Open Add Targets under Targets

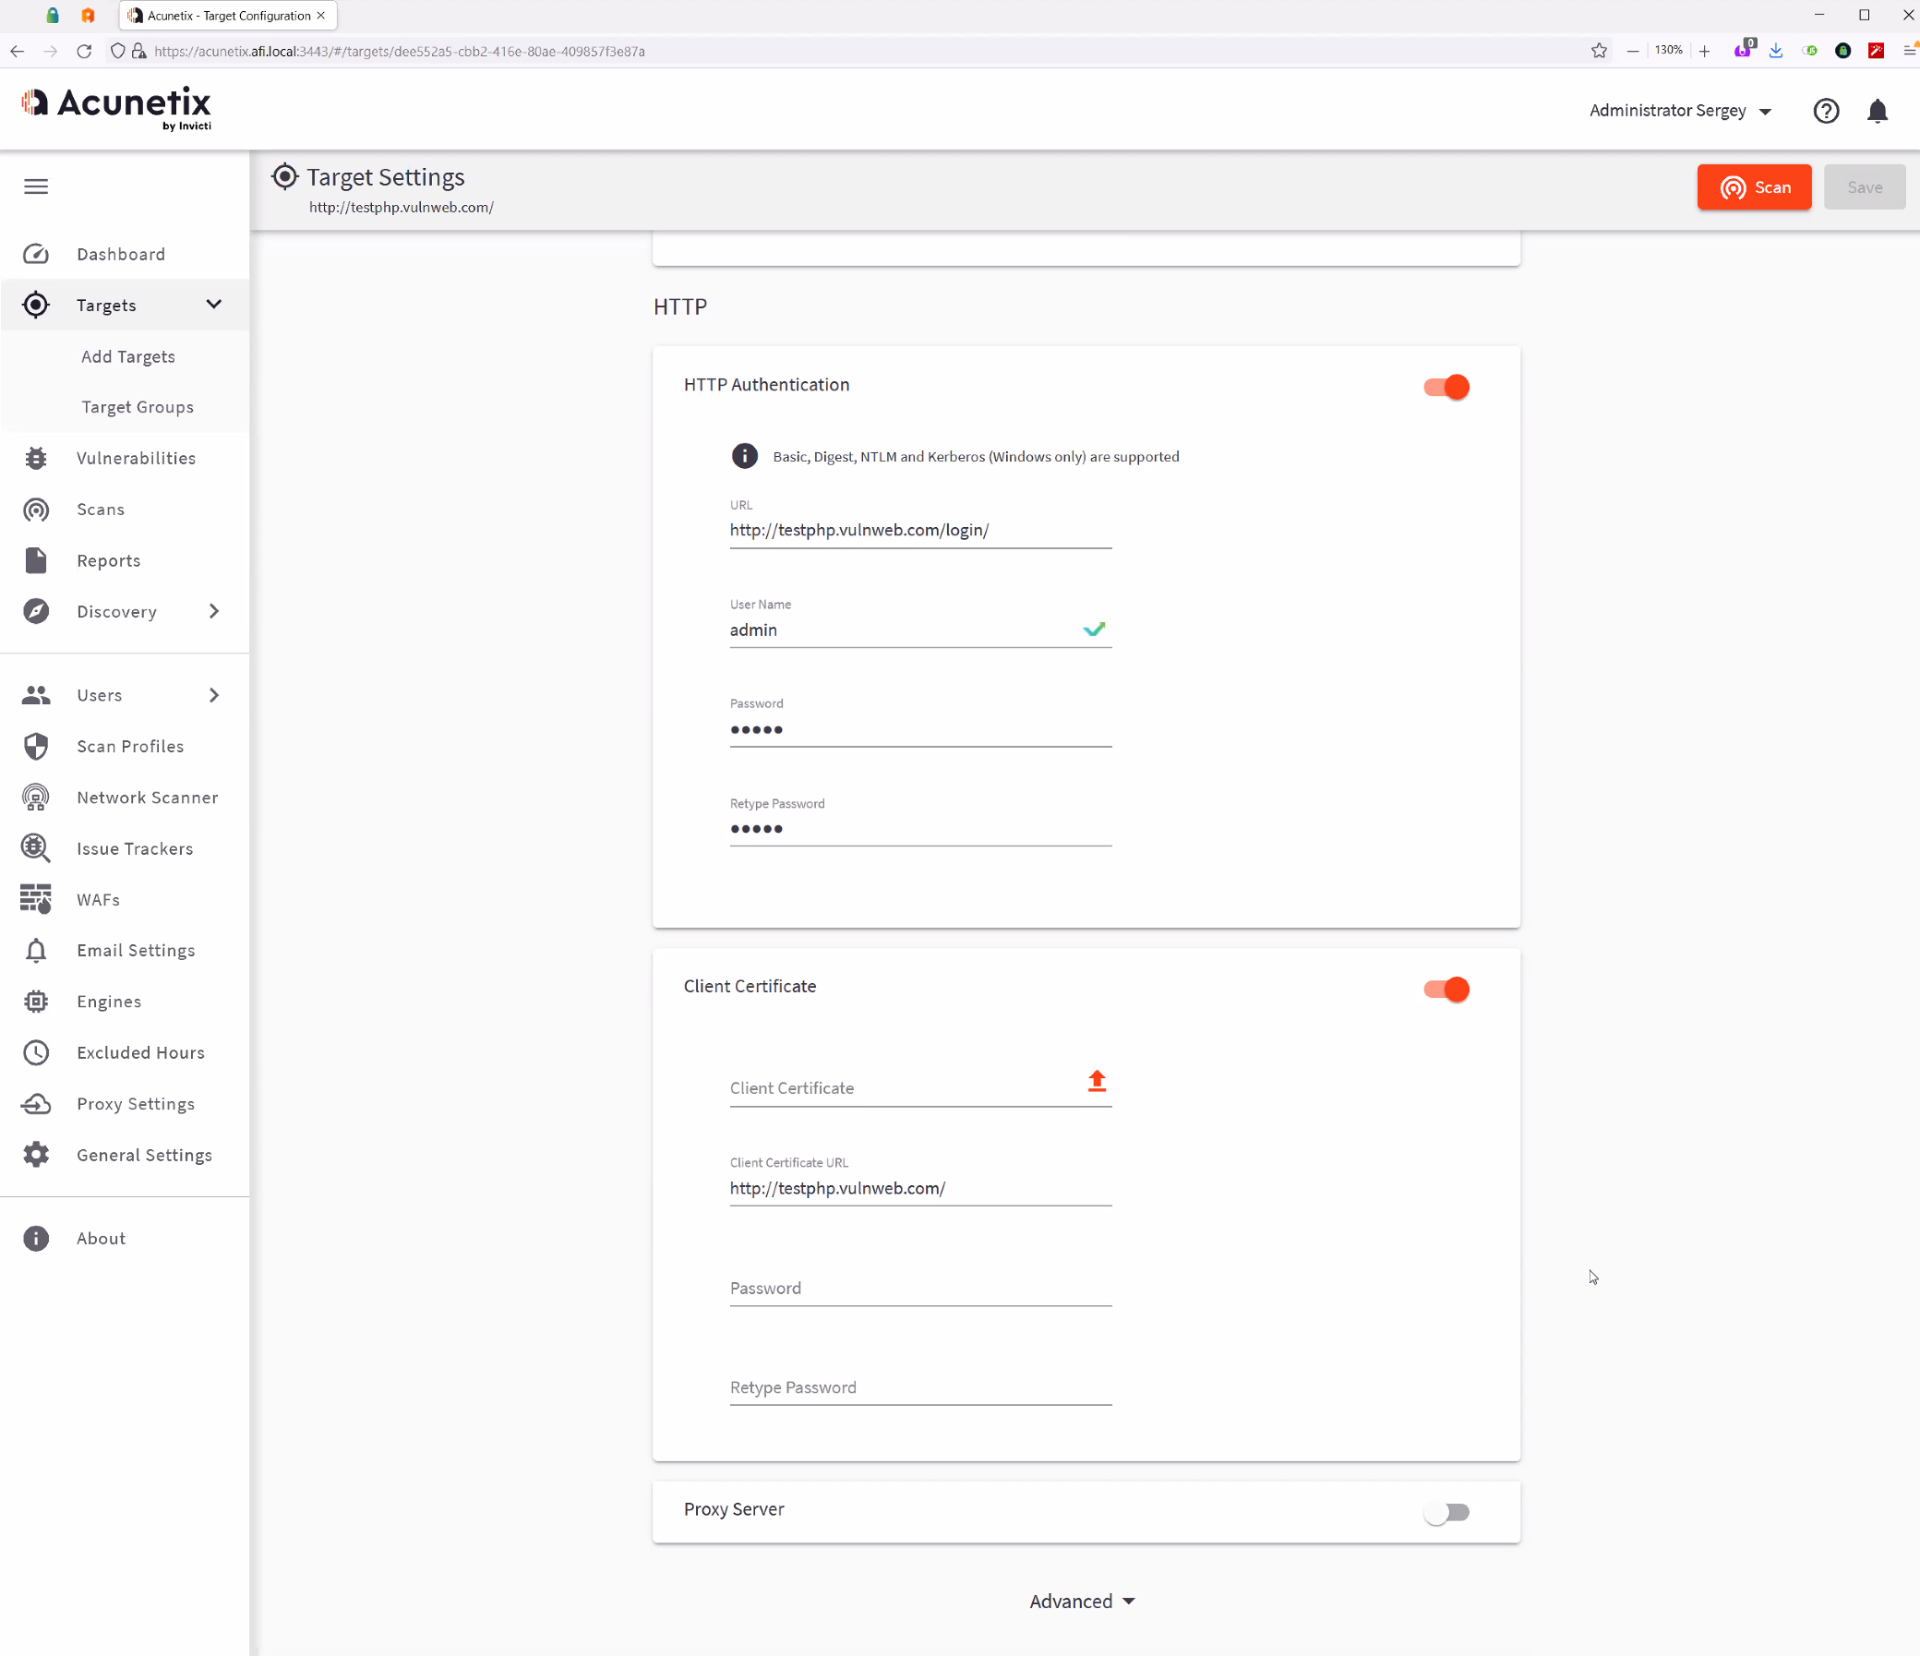(x=128, y=357)
